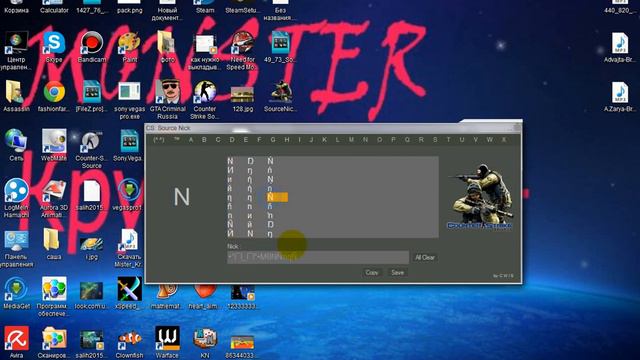Select the letter A tab
The image size is (640, 360).
[x=191, y=140]
